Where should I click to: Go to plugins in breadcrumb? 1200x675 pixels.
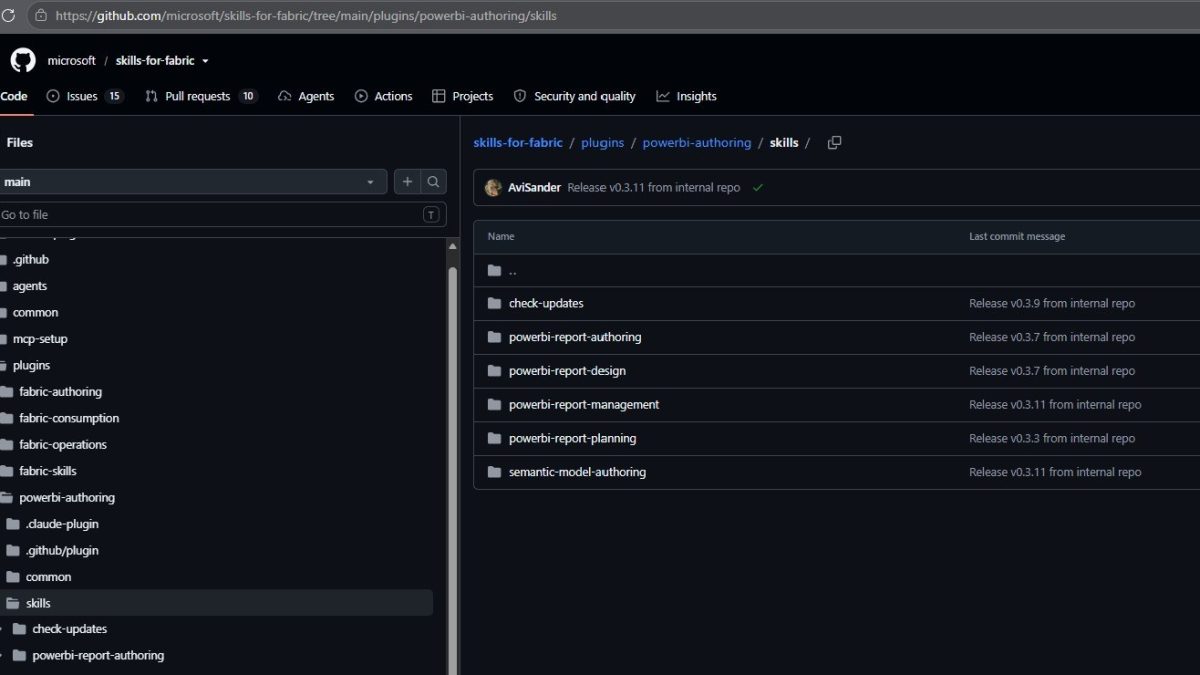coord(602,143)
